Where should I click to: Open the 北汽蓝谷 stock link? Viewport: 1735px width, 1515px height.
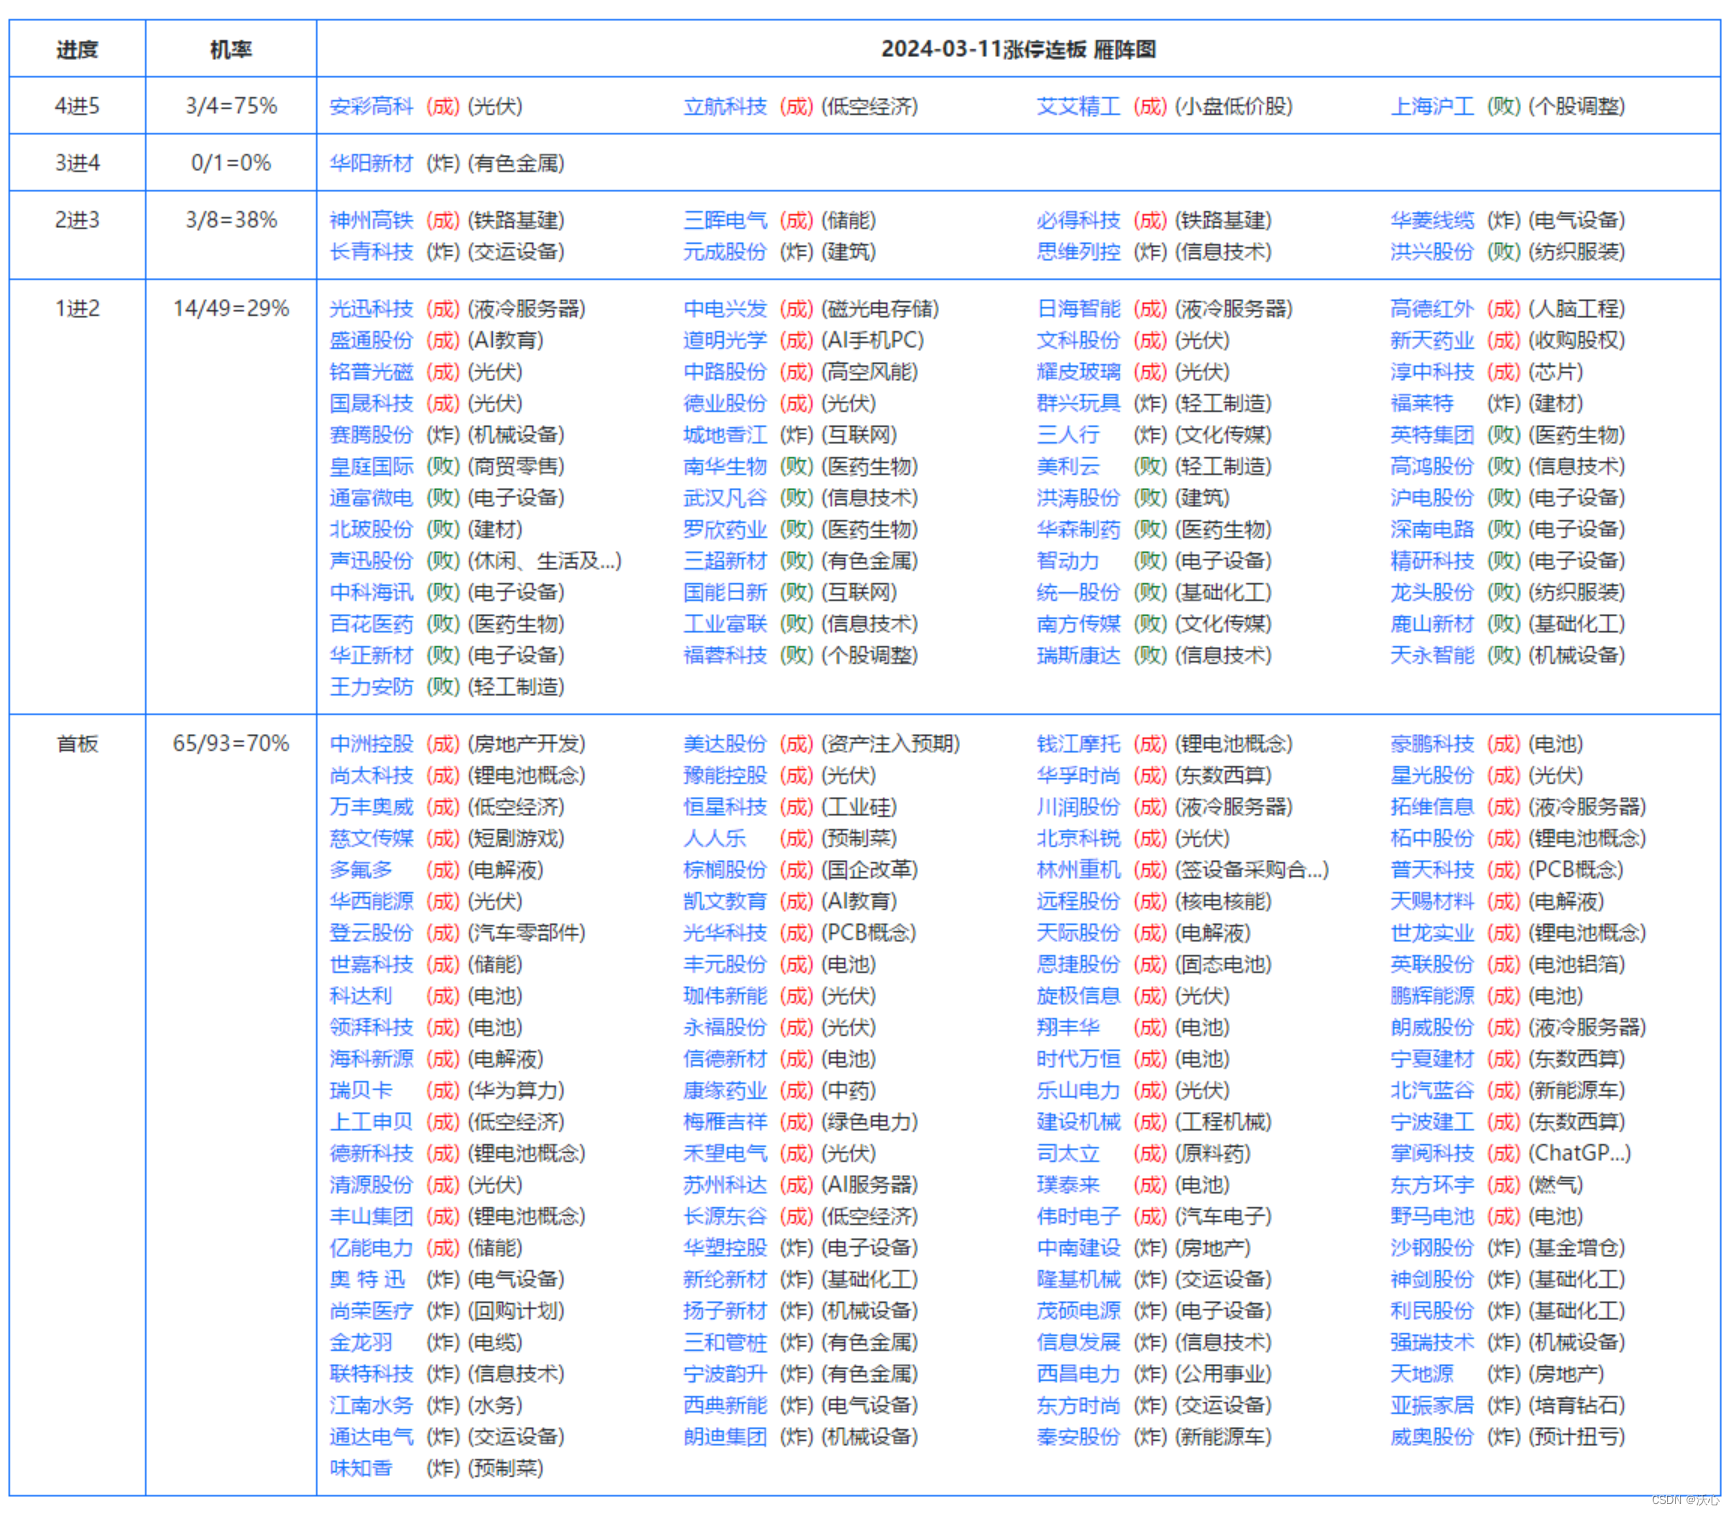point(1432,1090)
